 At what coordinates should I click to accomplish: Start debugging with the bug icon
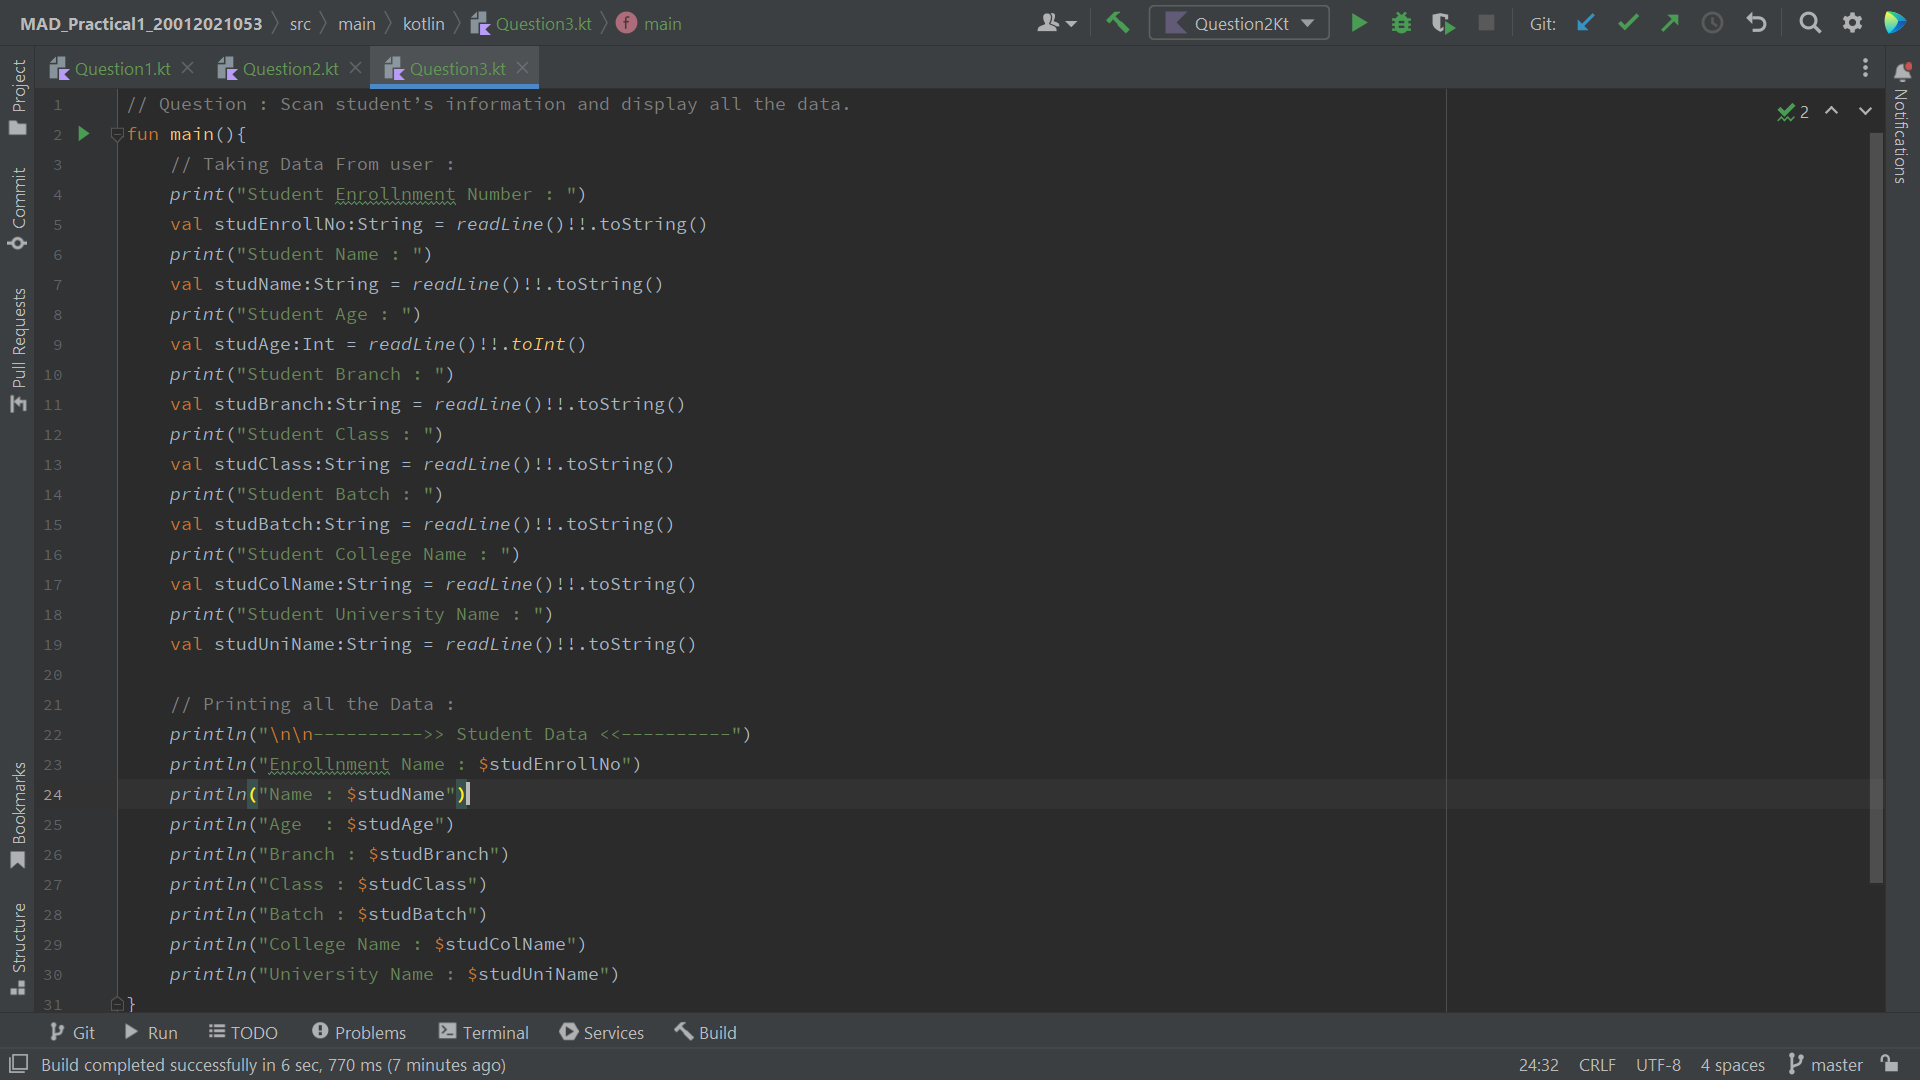point(1401,22)
